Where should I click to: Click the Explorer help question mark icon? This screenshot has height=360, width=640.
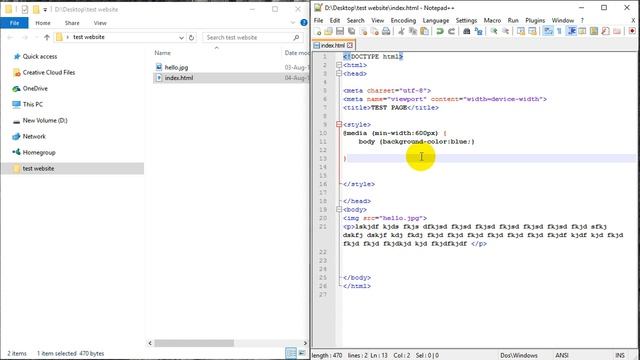pyautogui.click(x=304, y=23)
